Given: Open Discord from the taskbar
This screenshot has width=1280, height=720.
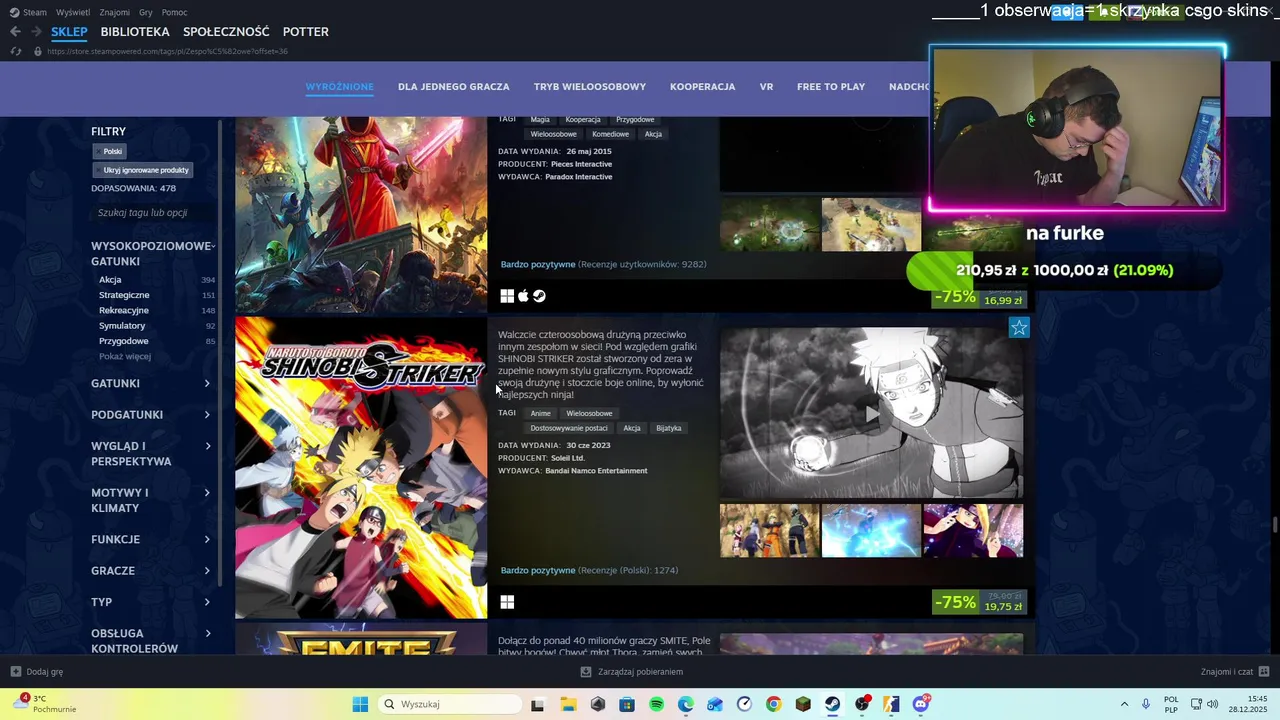Looking at the screenshot, I should point(921,704).
